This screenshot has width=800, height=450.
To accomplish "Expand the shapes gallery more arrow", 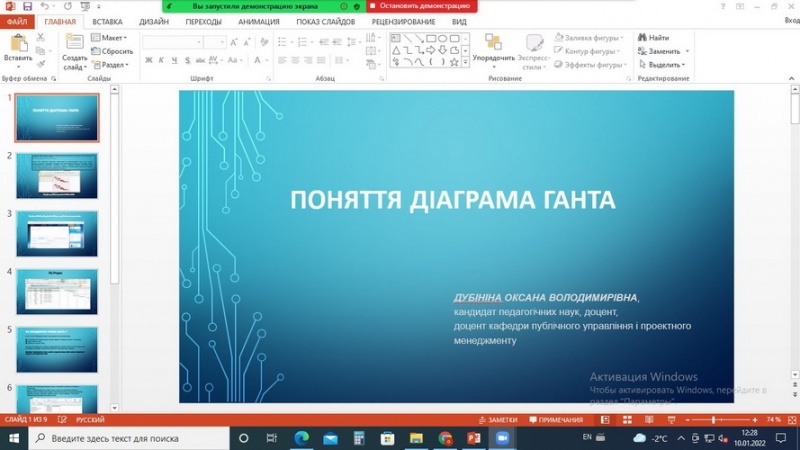I will [x=465, y=62].
